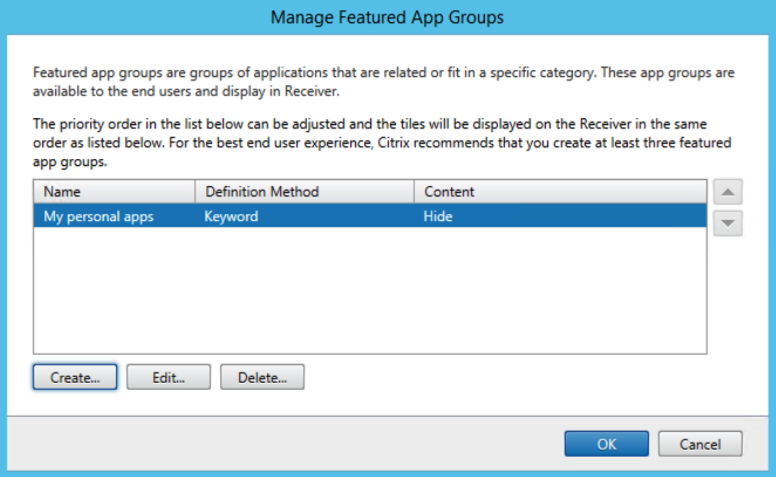Click the Keyword cell in the row
The image size is (776, 477).
point(231,216)
